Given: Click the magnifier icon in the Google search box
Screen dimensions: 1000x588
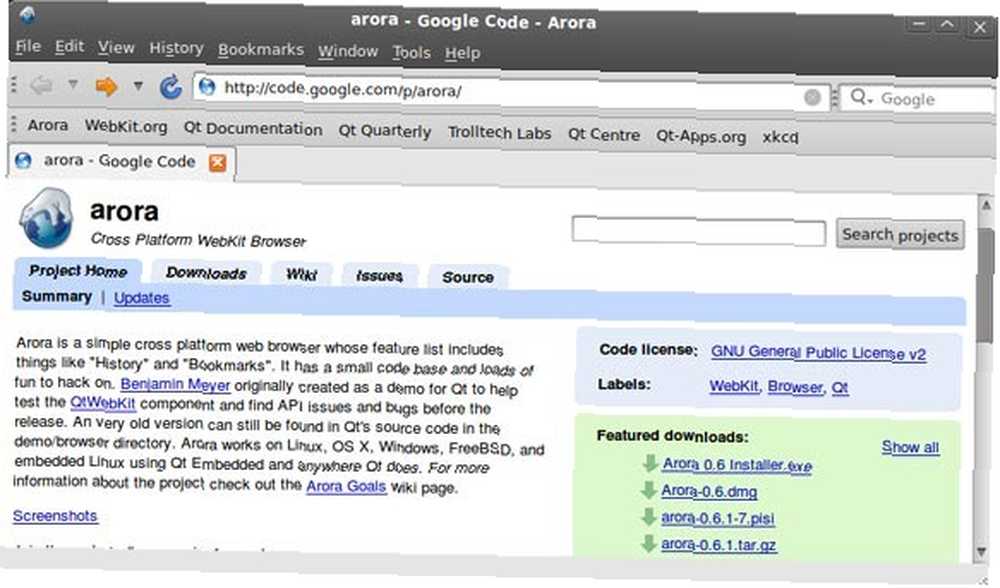Looking at the screenshot, I should coord(860,98).
